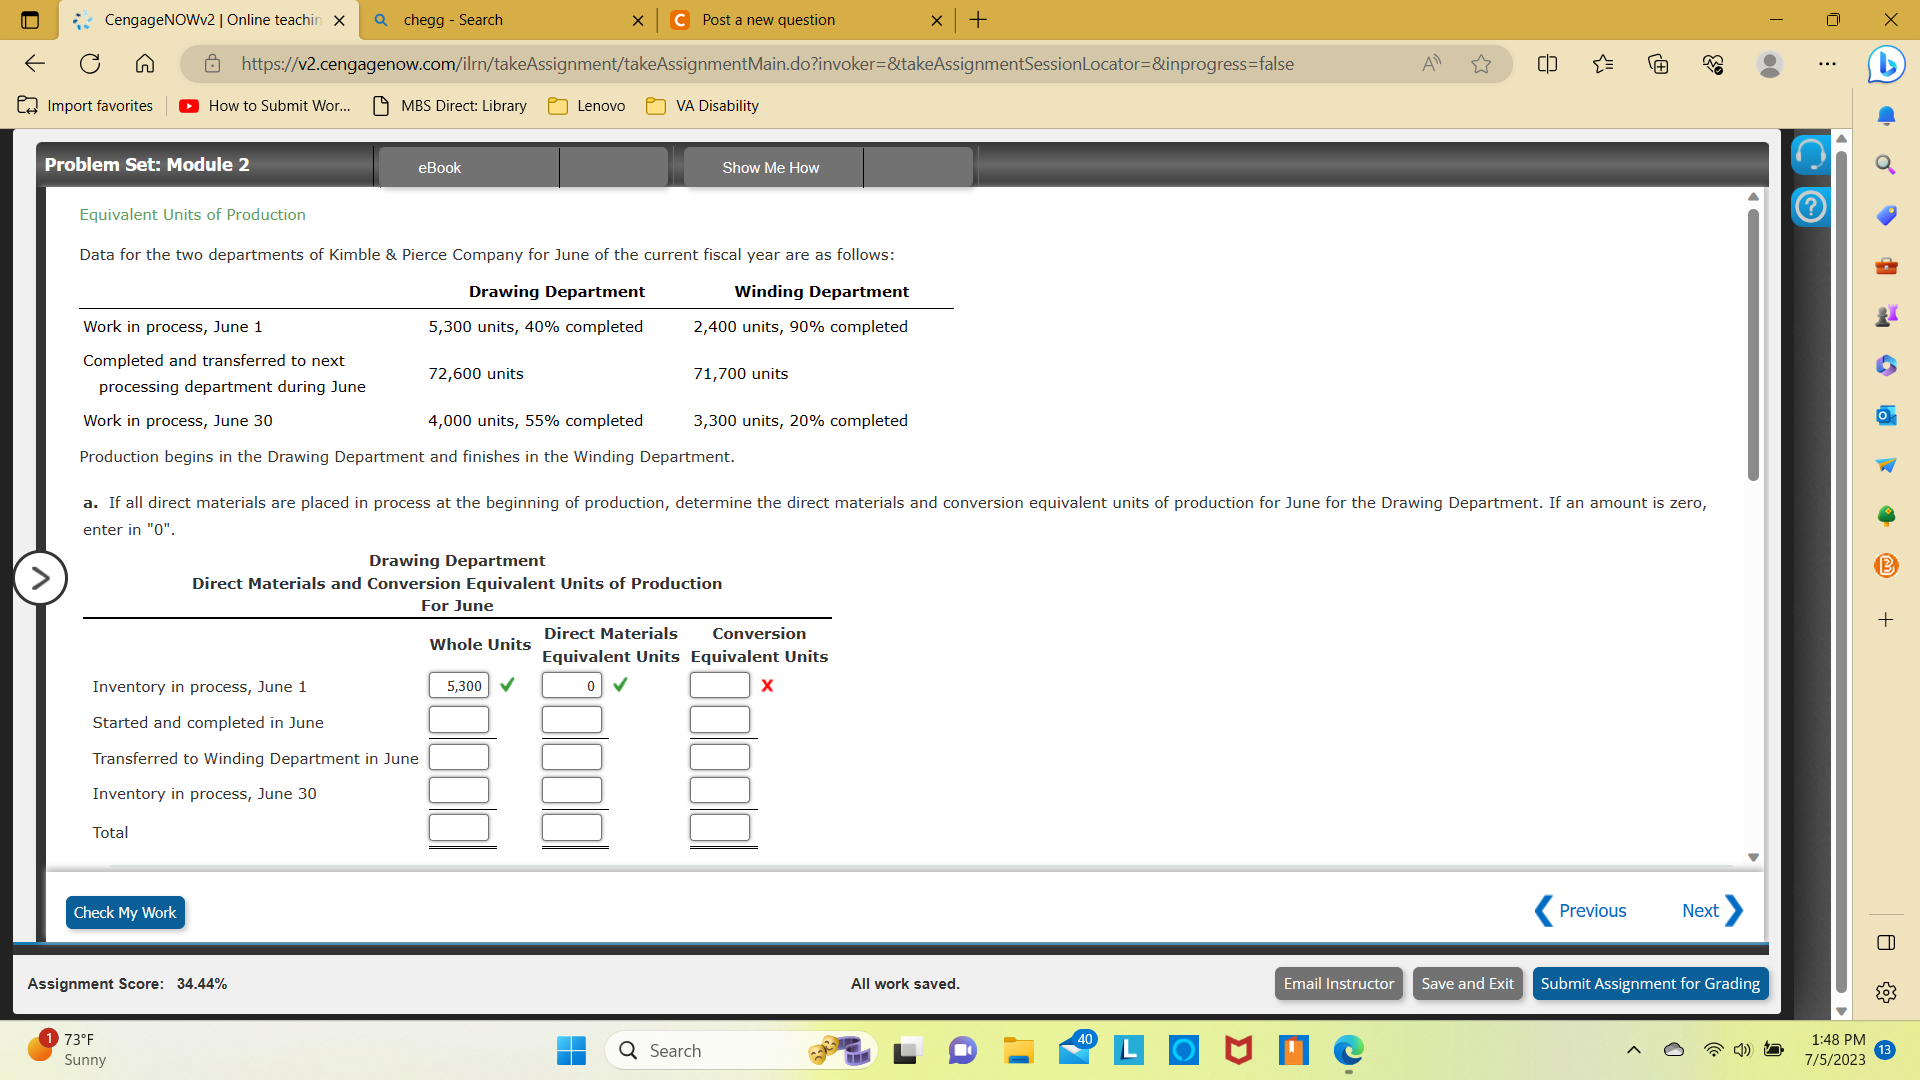Click the Conversion Equivalent Units field for Inventory June 1
This screenshot has height=1080, width=1920.
coord(720,684)
